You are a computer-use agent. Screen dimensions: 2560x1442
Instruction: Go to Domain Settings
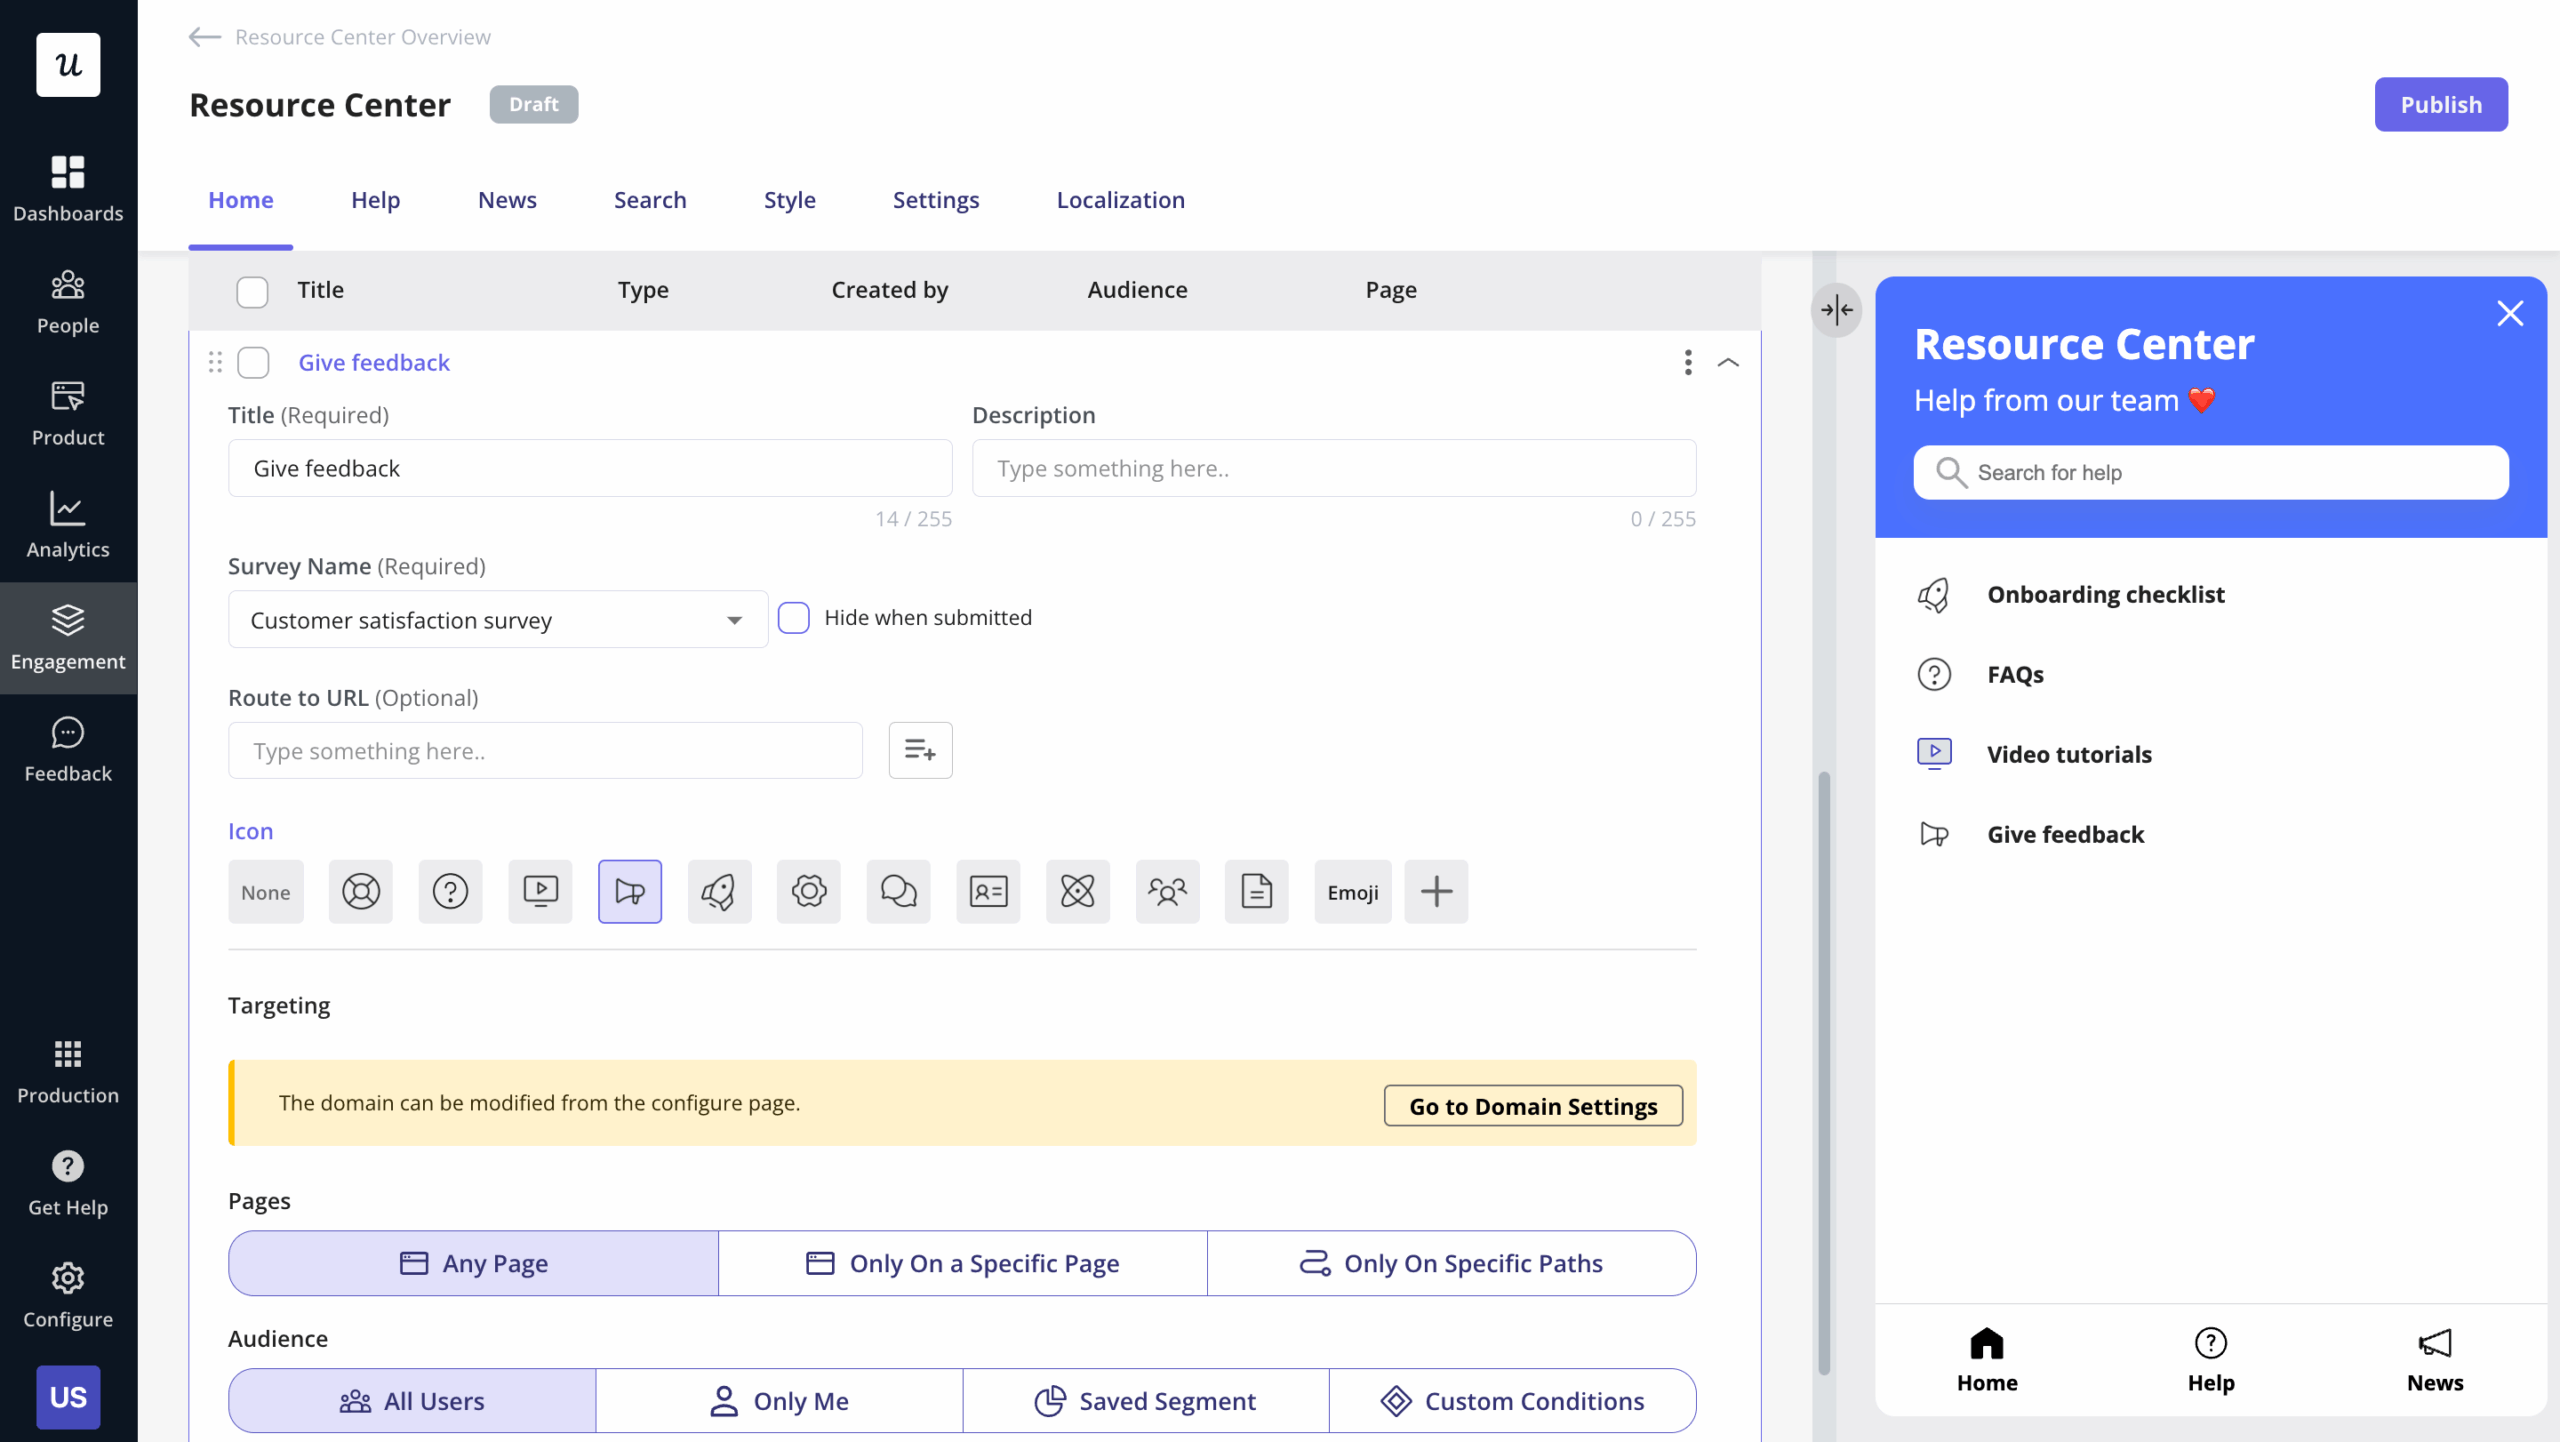[x=1531, y=1105]
